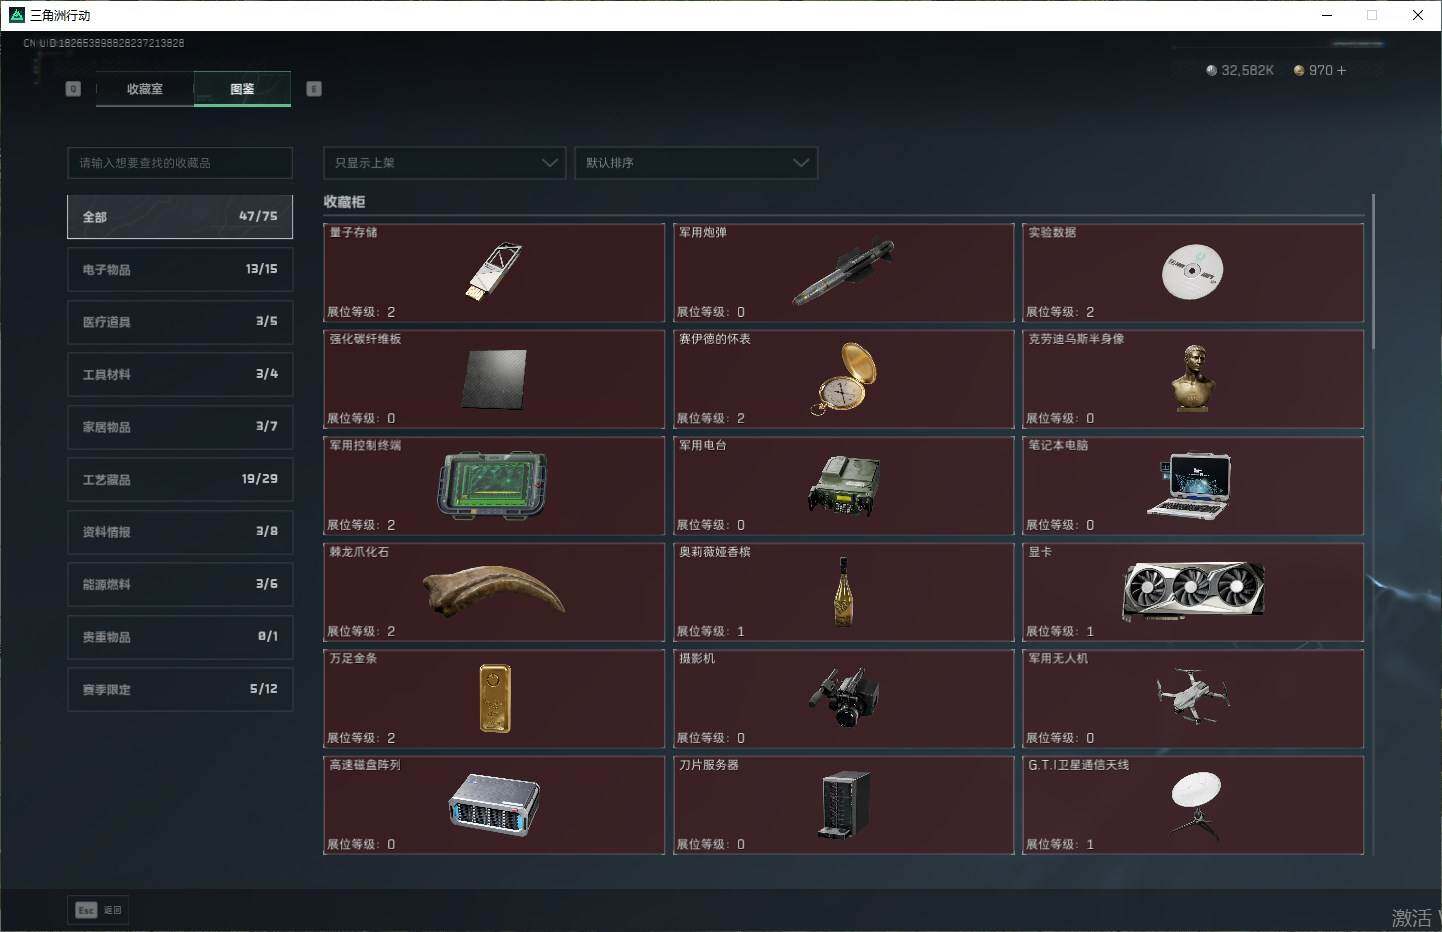Open the 工艺藏品 category
Viewport: 1442px width, 932px height.
(x=180, y=479)
